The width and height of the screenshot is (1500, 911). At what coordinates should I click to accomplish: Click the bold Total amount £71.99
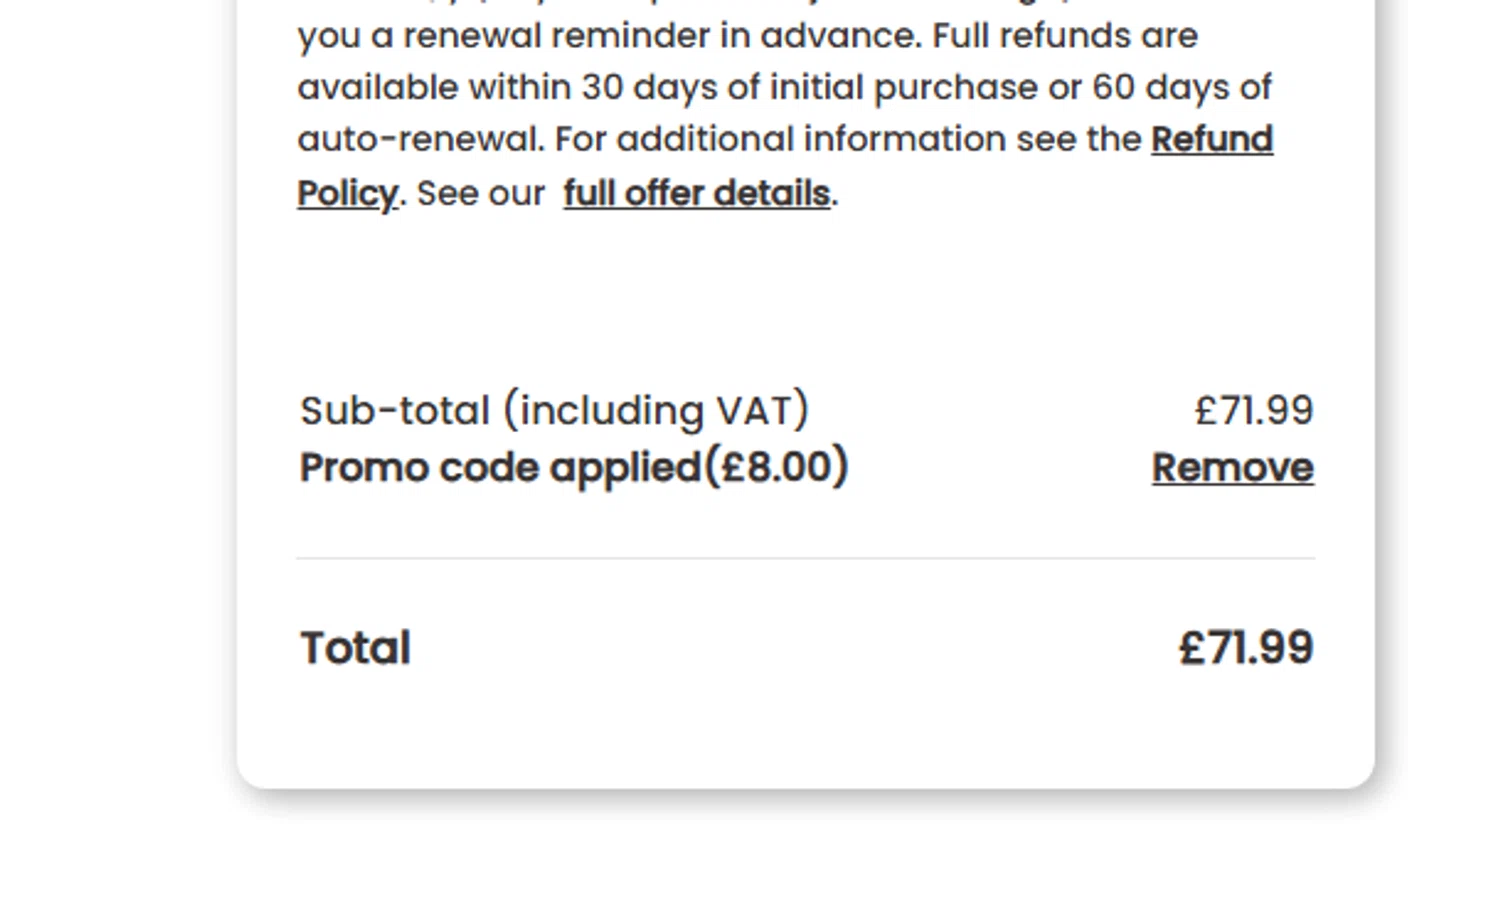1246,648
